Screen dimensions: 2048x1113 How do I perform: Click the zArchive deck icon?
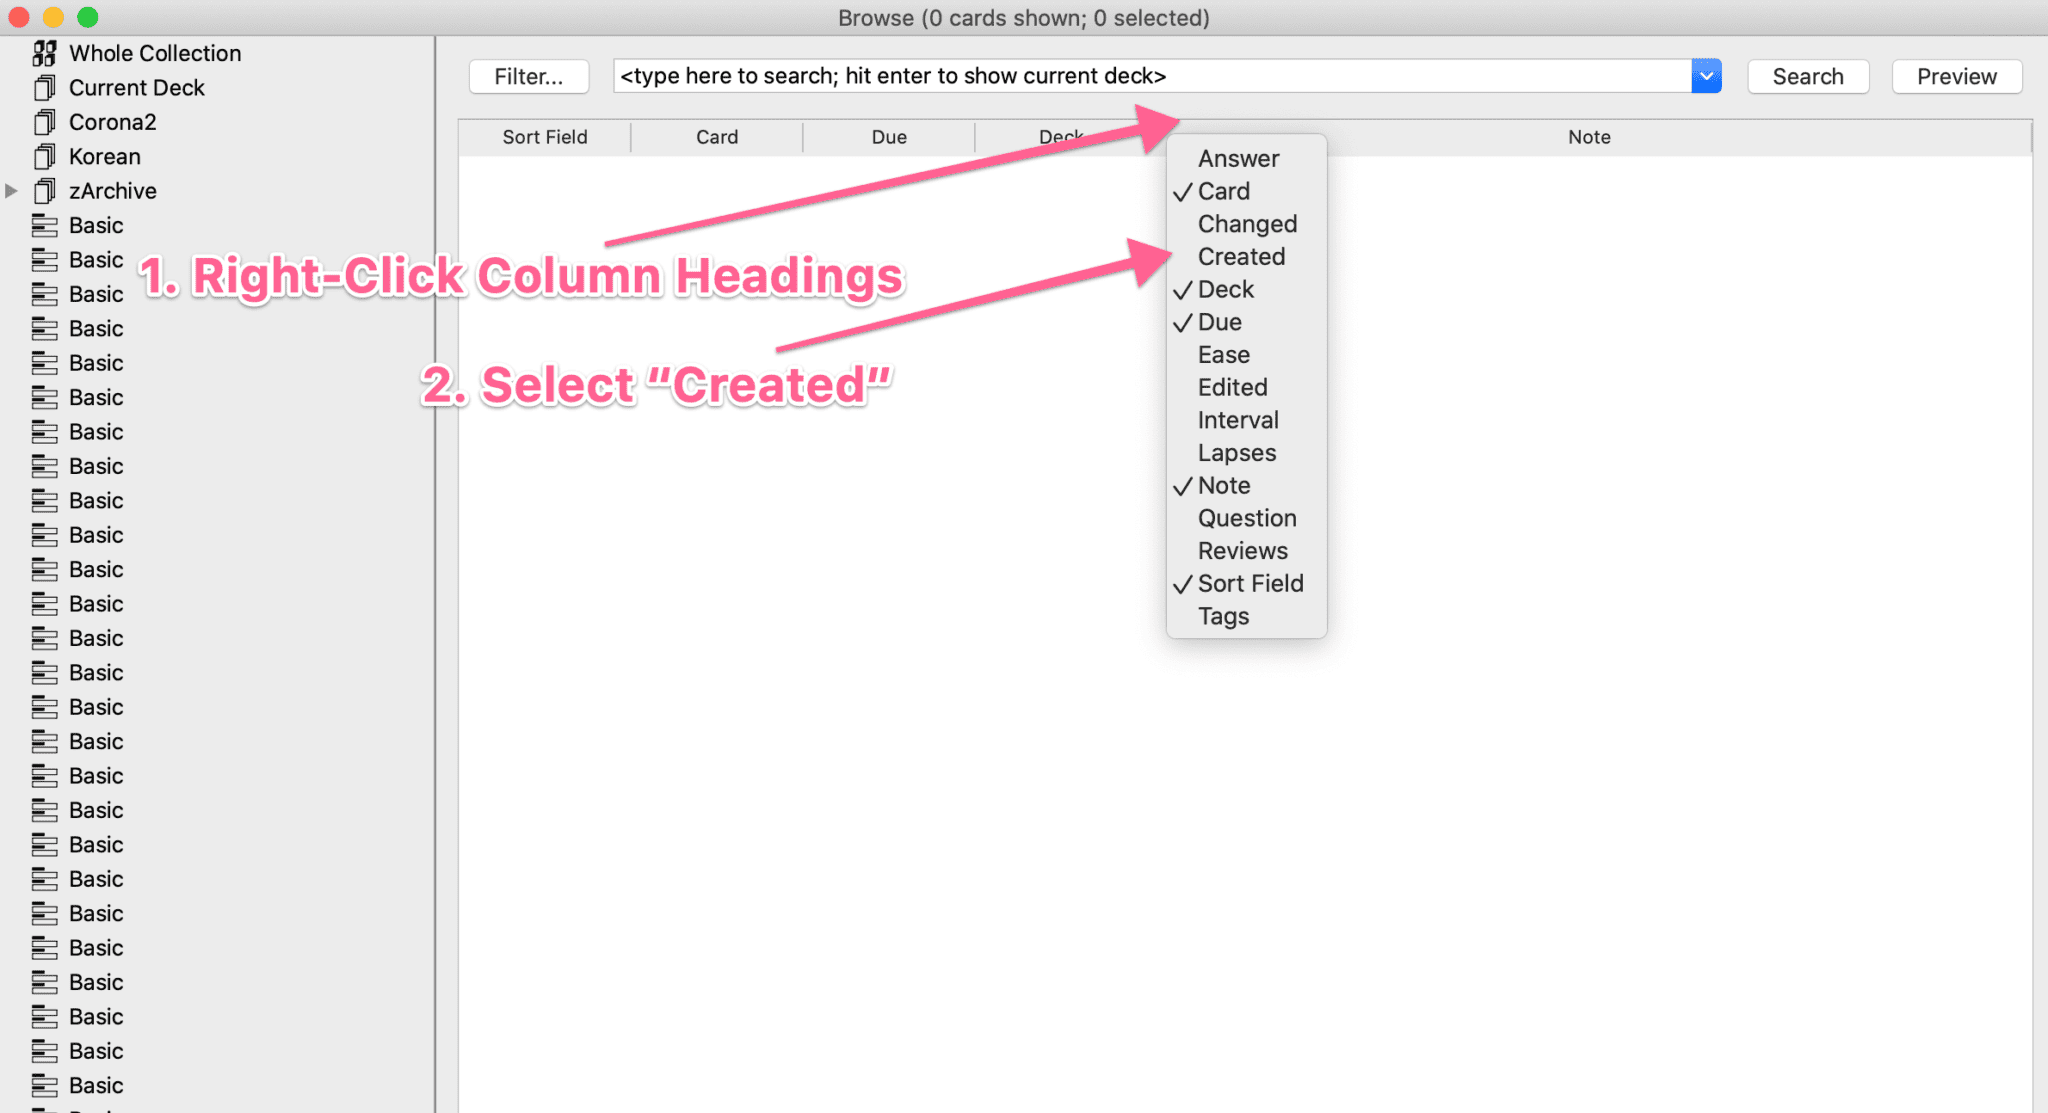coord(44,191)
